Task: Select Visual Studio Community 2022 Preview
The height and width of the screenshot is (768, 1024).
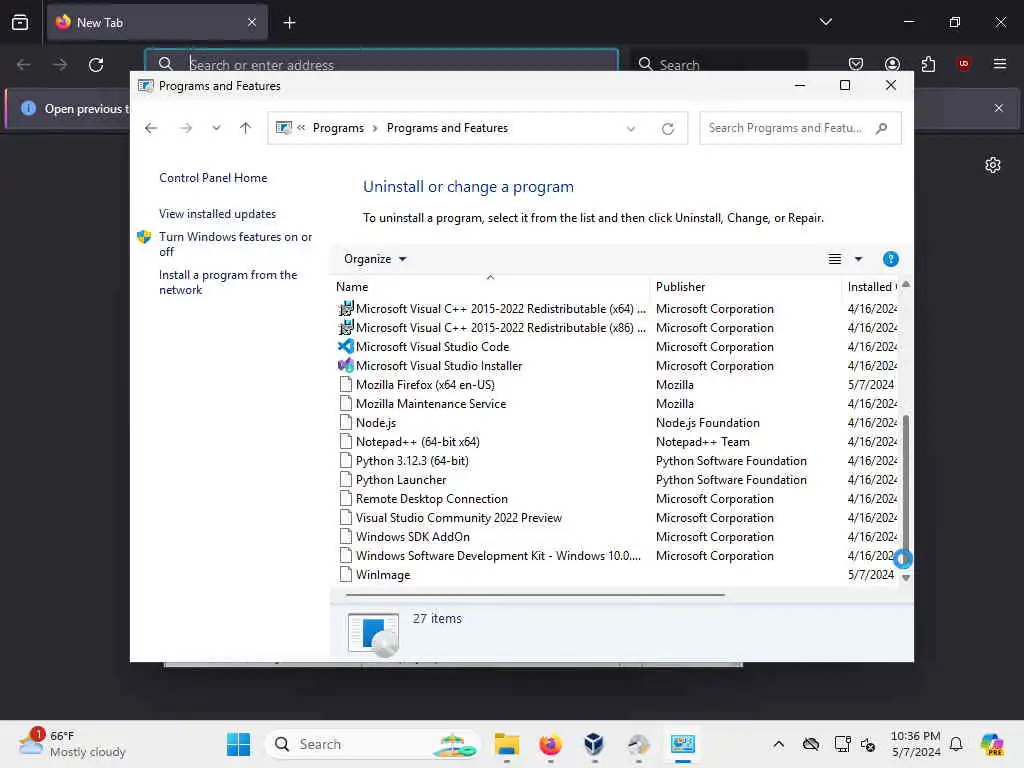Action: [616, 517]
